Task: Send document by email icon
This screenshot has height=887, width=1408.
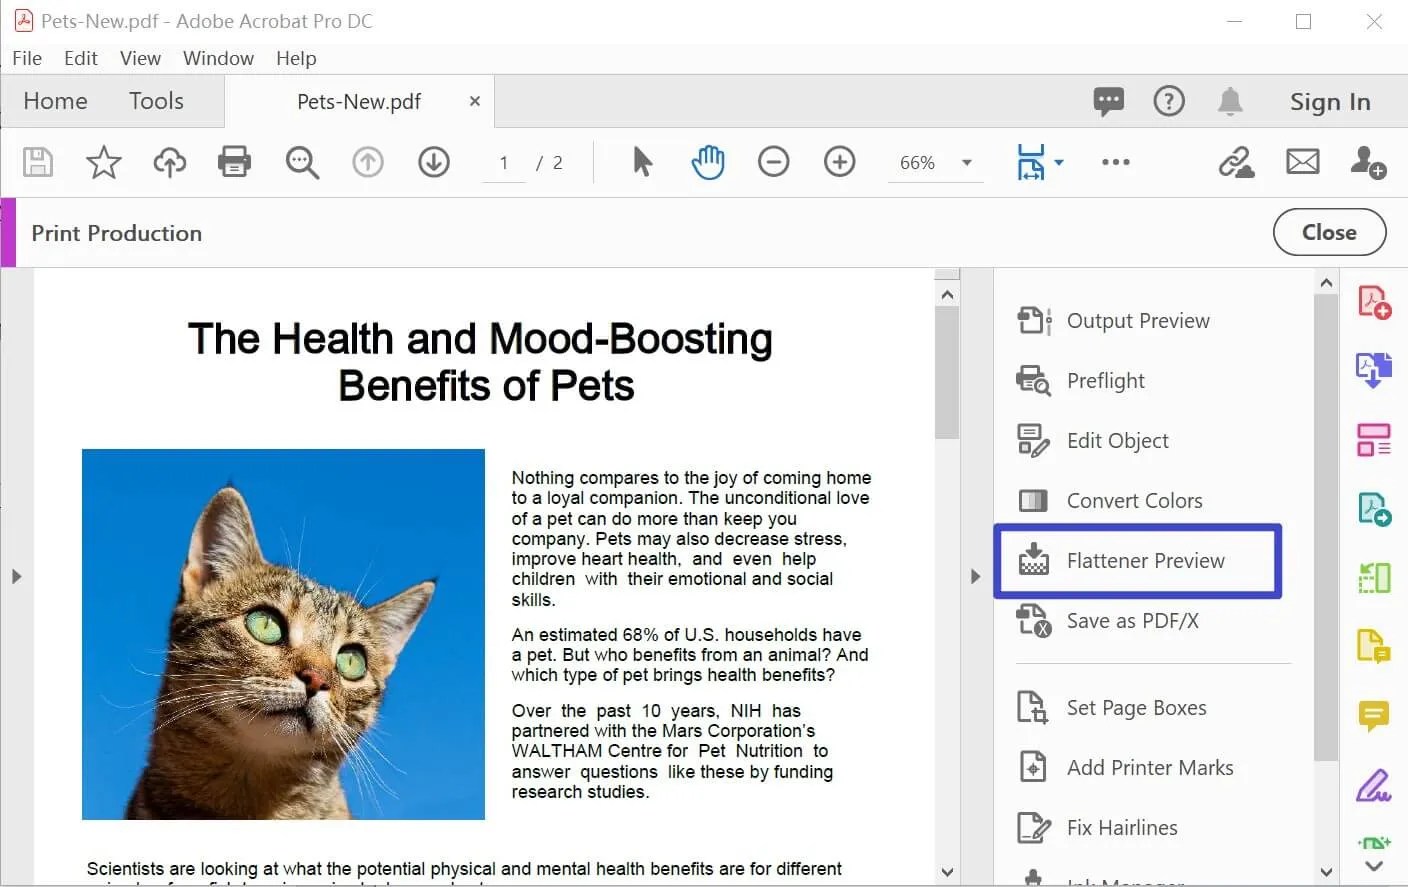Action: click(x=1302, y=162)
